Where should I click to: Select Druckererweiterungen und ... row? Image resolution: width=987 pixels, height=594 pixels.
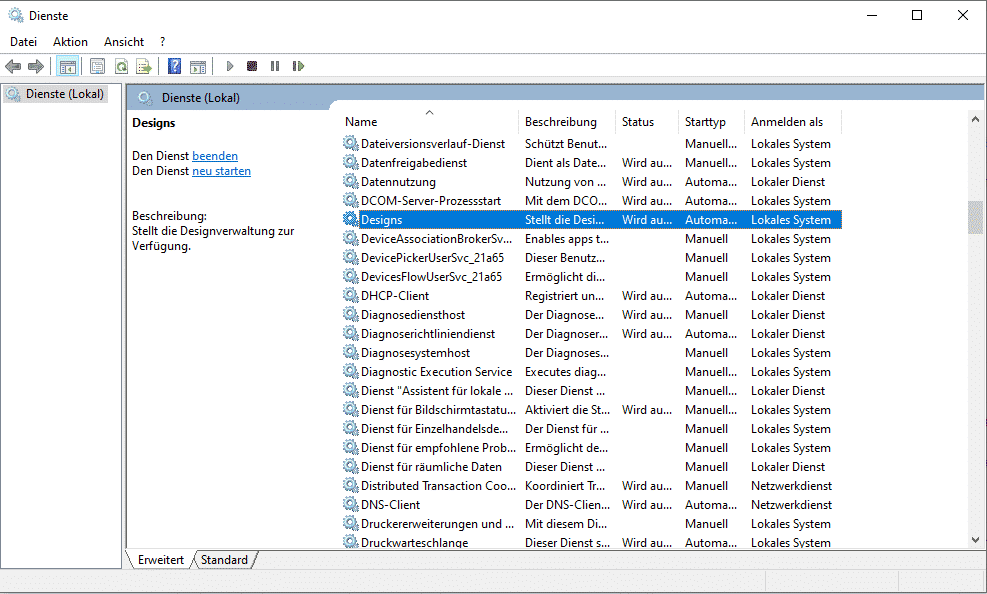tap(592, 524)
